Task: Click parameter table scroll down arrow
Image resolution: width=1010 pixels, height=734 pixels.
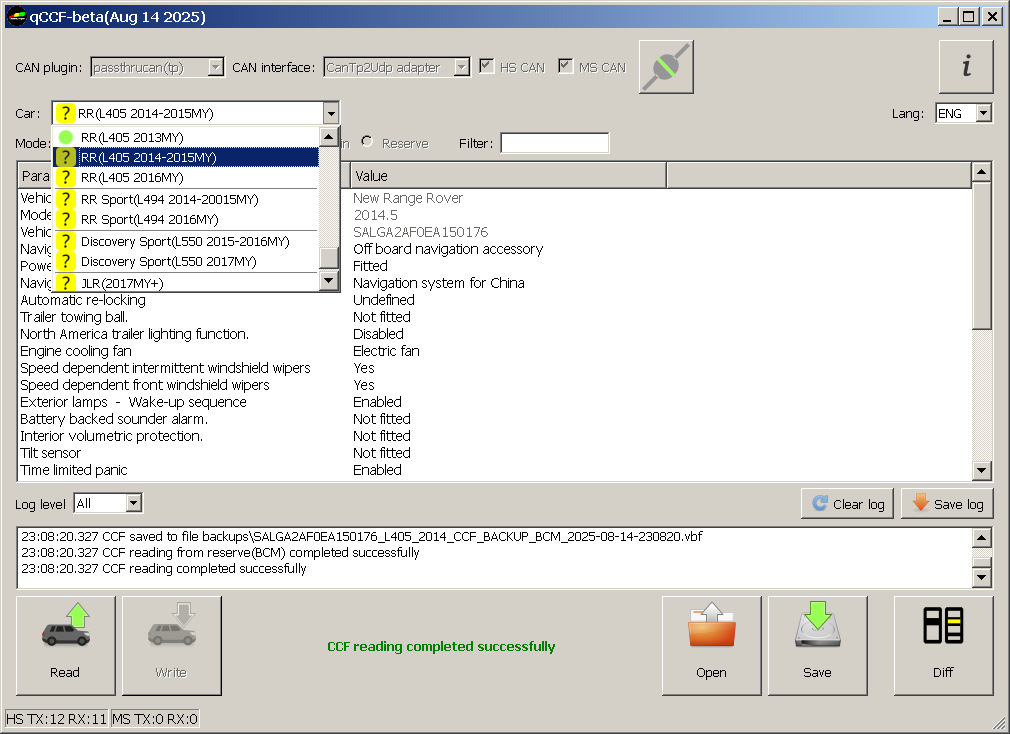Action: (981, 470)
